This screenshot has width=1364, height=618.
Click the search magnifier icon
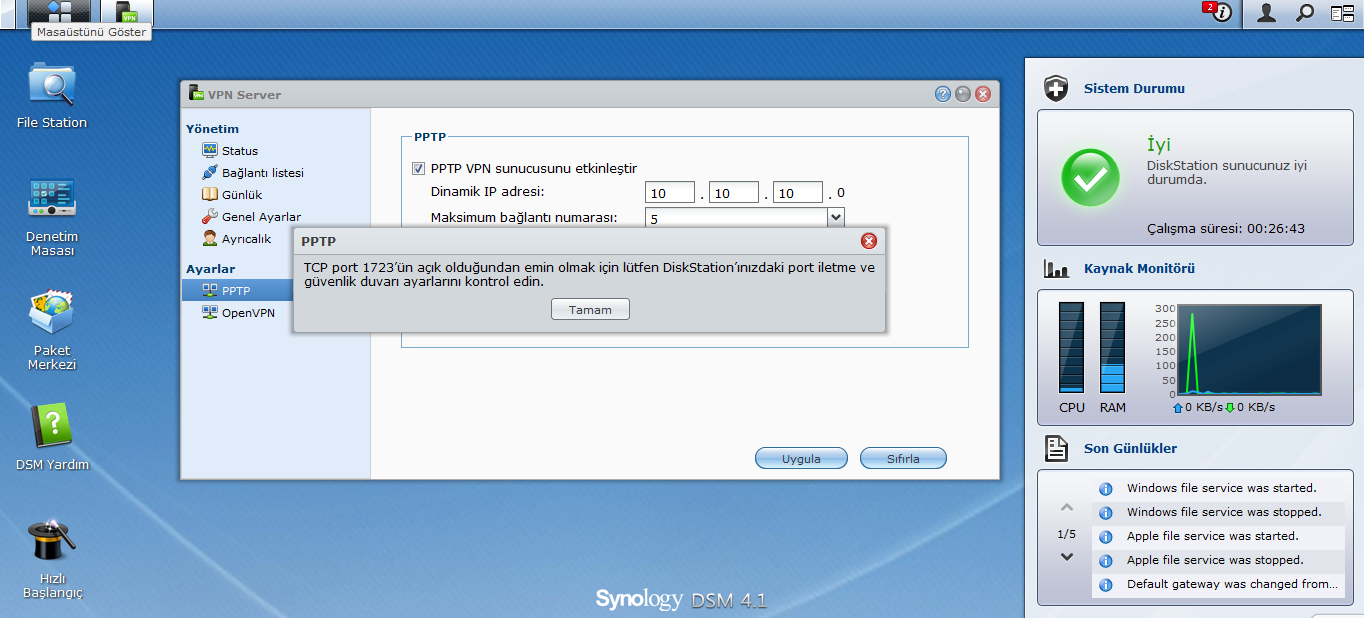[x=1305, y=13]
